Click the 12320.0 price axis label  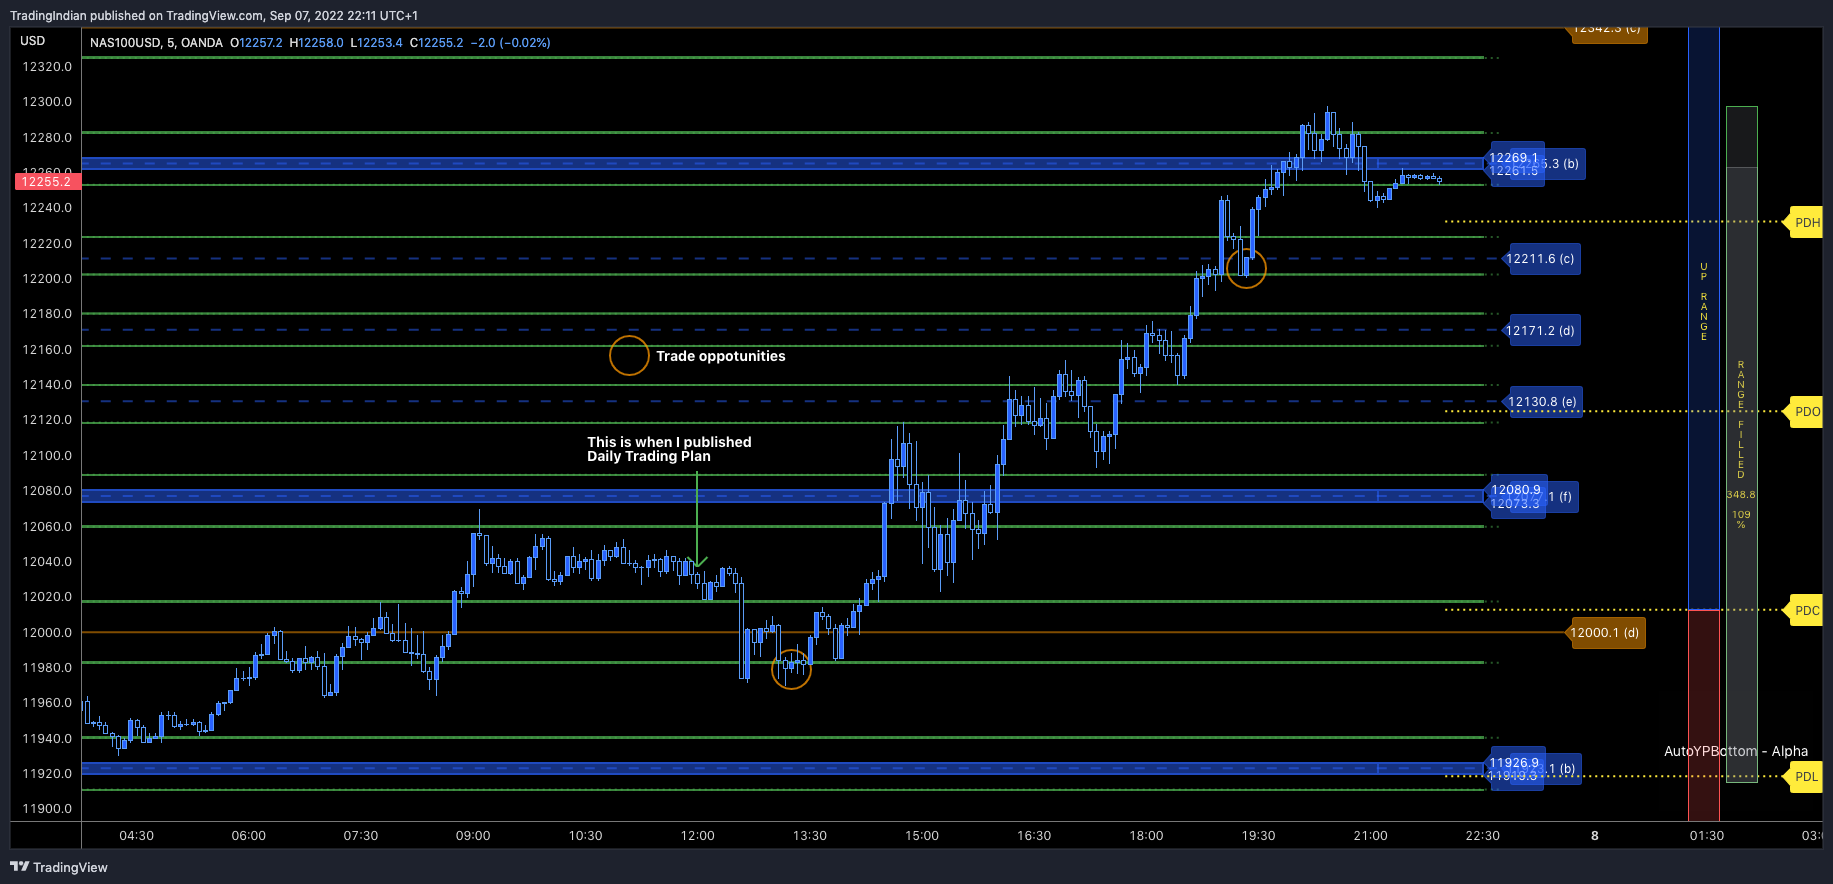[47, 67]
